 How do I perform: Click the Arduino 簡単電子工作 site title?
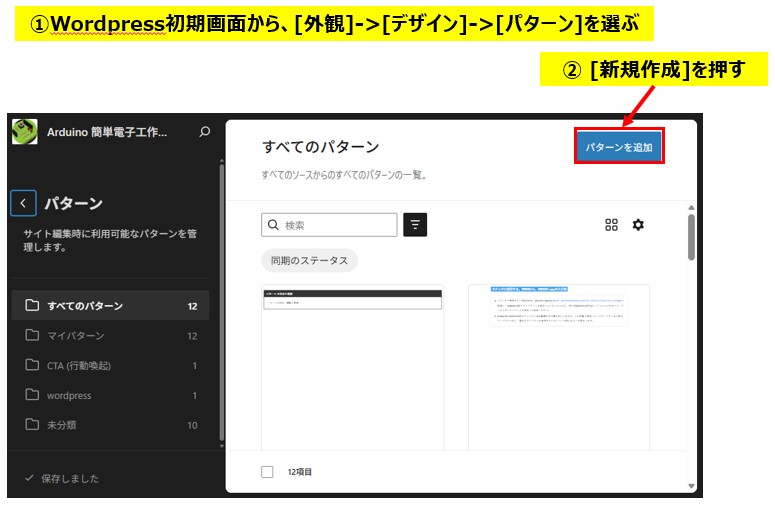(108, 132)
